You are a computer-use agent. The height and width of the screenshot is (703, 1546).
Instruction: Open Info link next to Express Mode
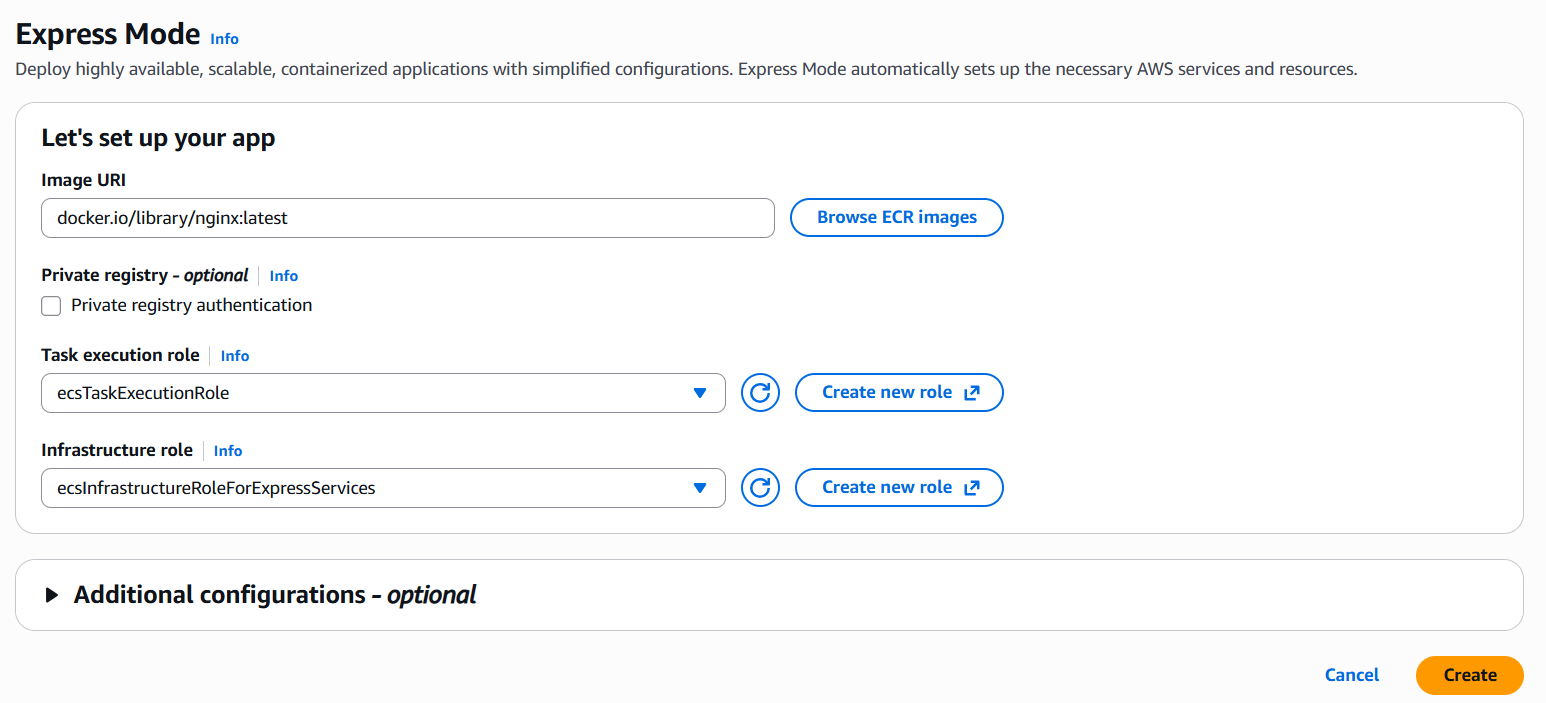[224, 39]
